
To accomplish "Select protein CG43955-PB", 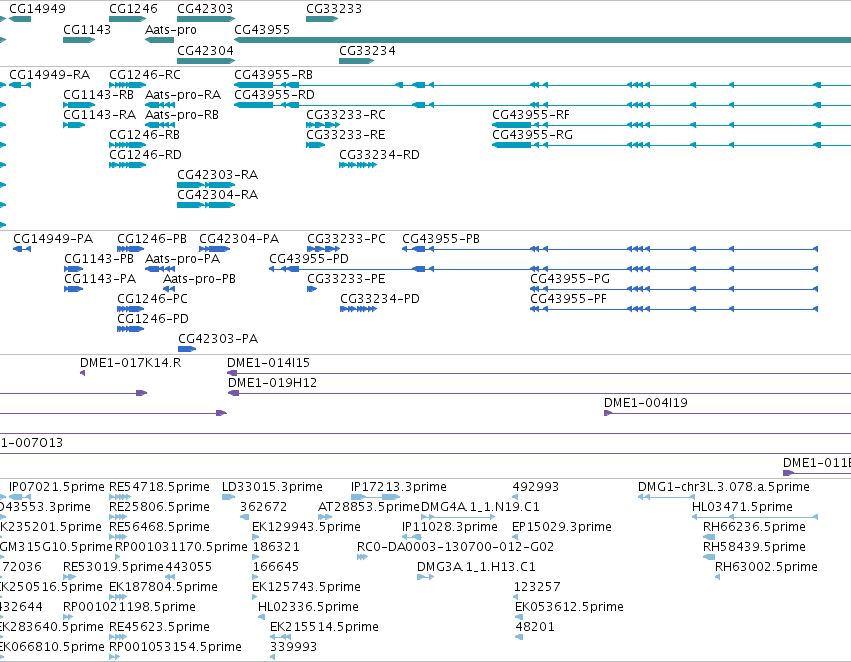I will [441, 239].
